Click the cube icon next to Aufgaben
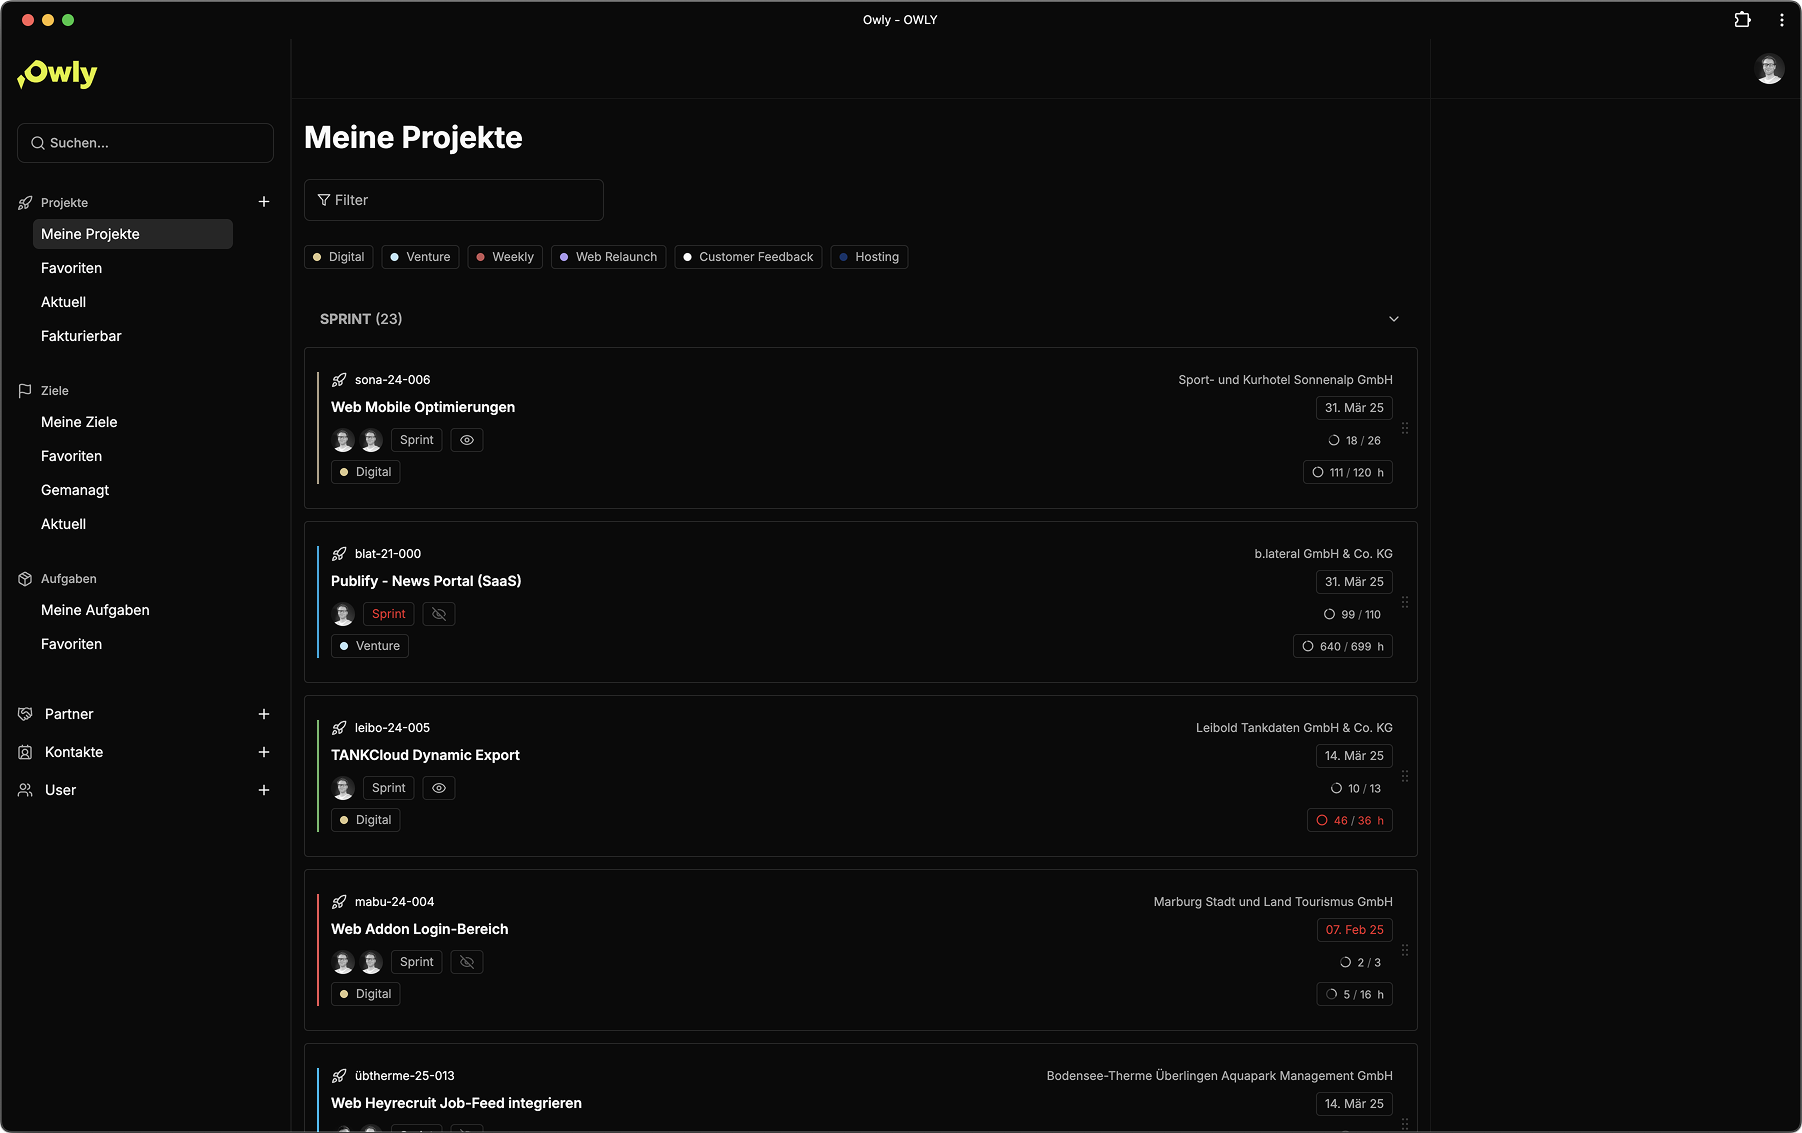Viewport: 1802px width, 1133px height. point(25,579)
